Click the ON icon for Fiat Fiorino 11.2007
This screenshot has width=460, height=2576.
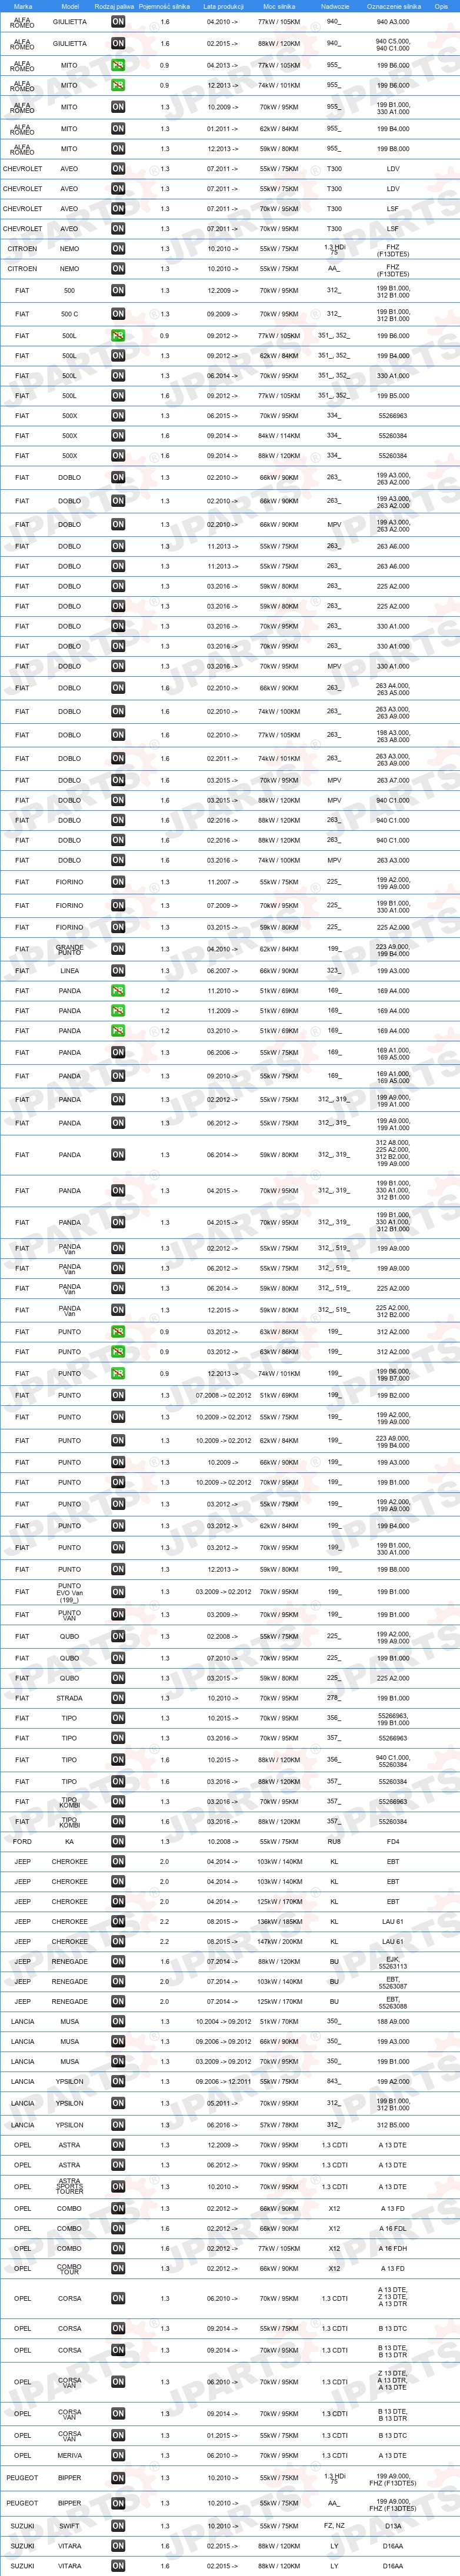click(118, 882)
